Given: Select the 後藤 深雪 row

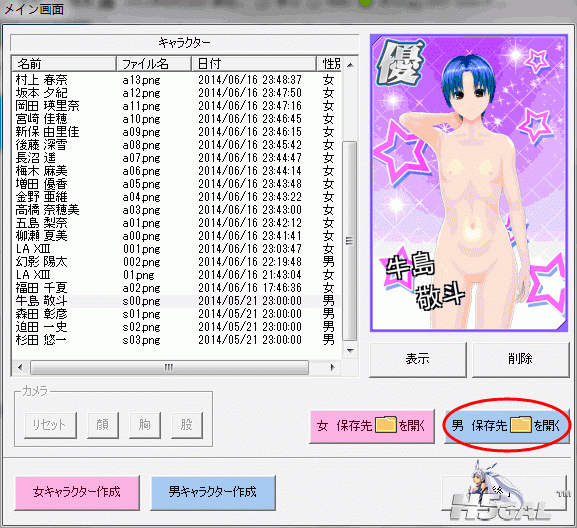Looking at the screenshot, I should [x=177, y=145].
